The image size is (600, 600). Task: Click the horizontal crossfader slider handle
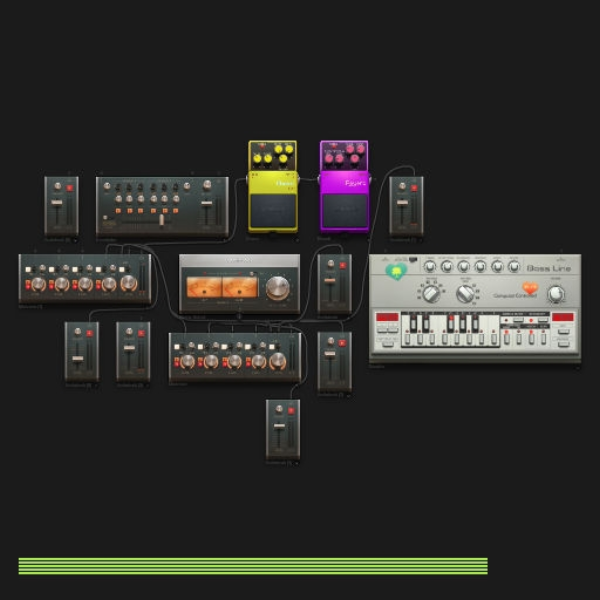(x=161, y=219)
